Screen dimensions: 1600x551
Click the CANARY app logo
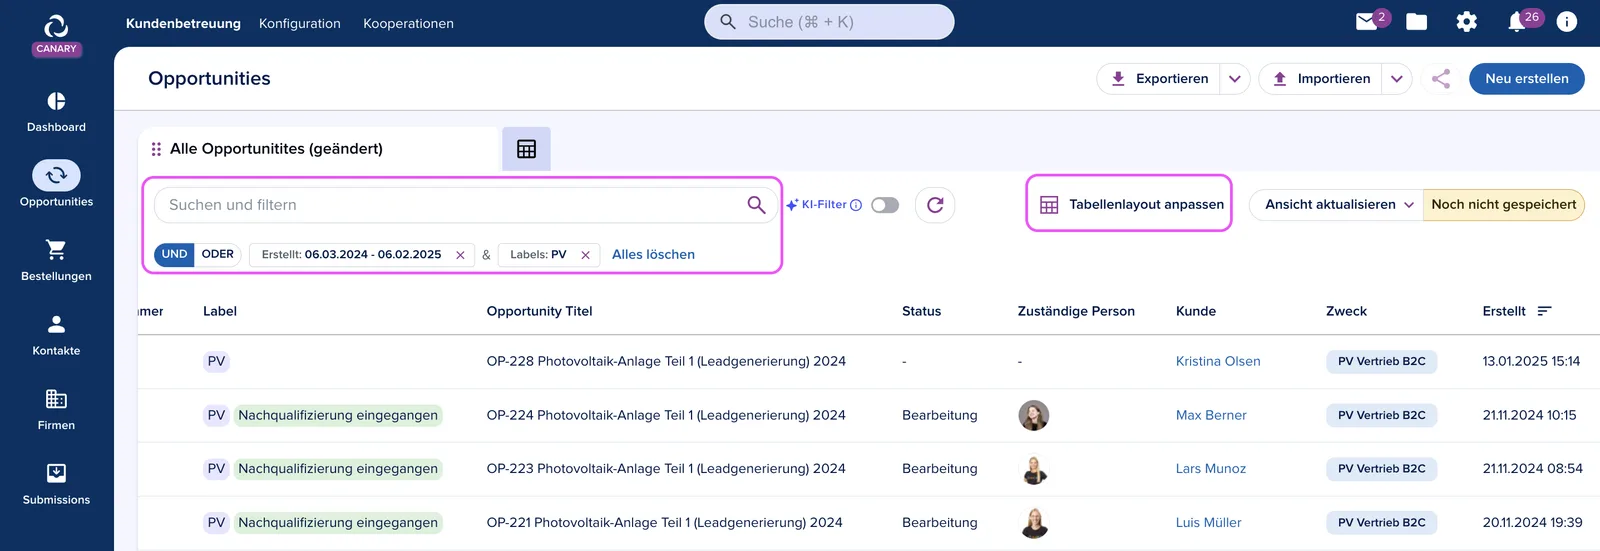(x=56, y=34)
